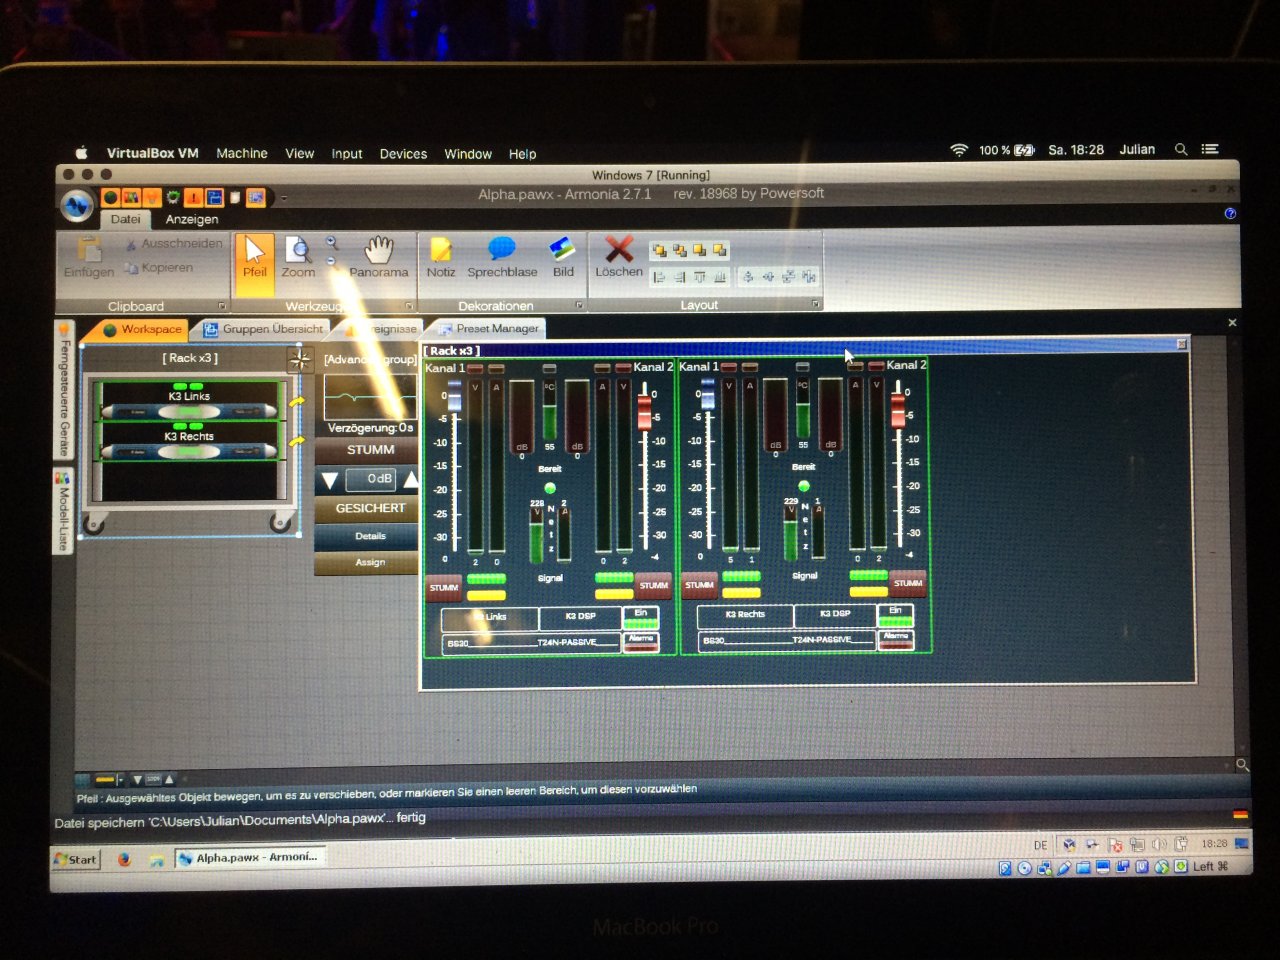Toggle the Alarme indicator for K3 Rechts
The image size is (1280, 960).
pos(895,639)
